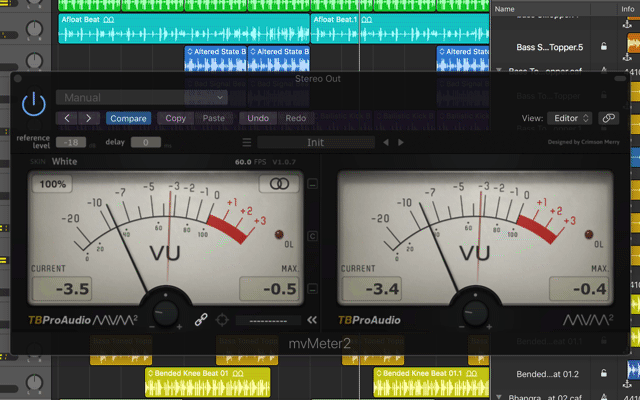Click the Paste button
The image size is (640, 400).
(x=213, y=118)
